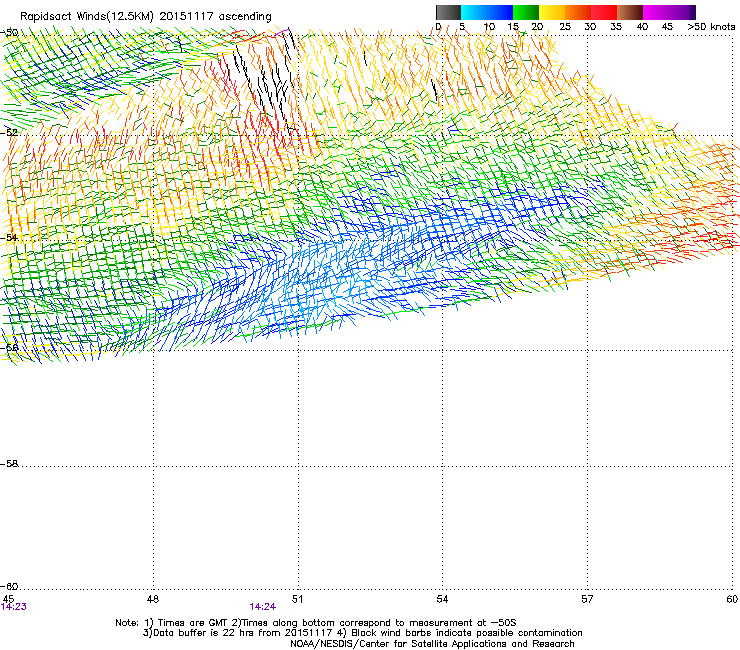Click longitude label '60' on bottom axis

coord(732,599)
